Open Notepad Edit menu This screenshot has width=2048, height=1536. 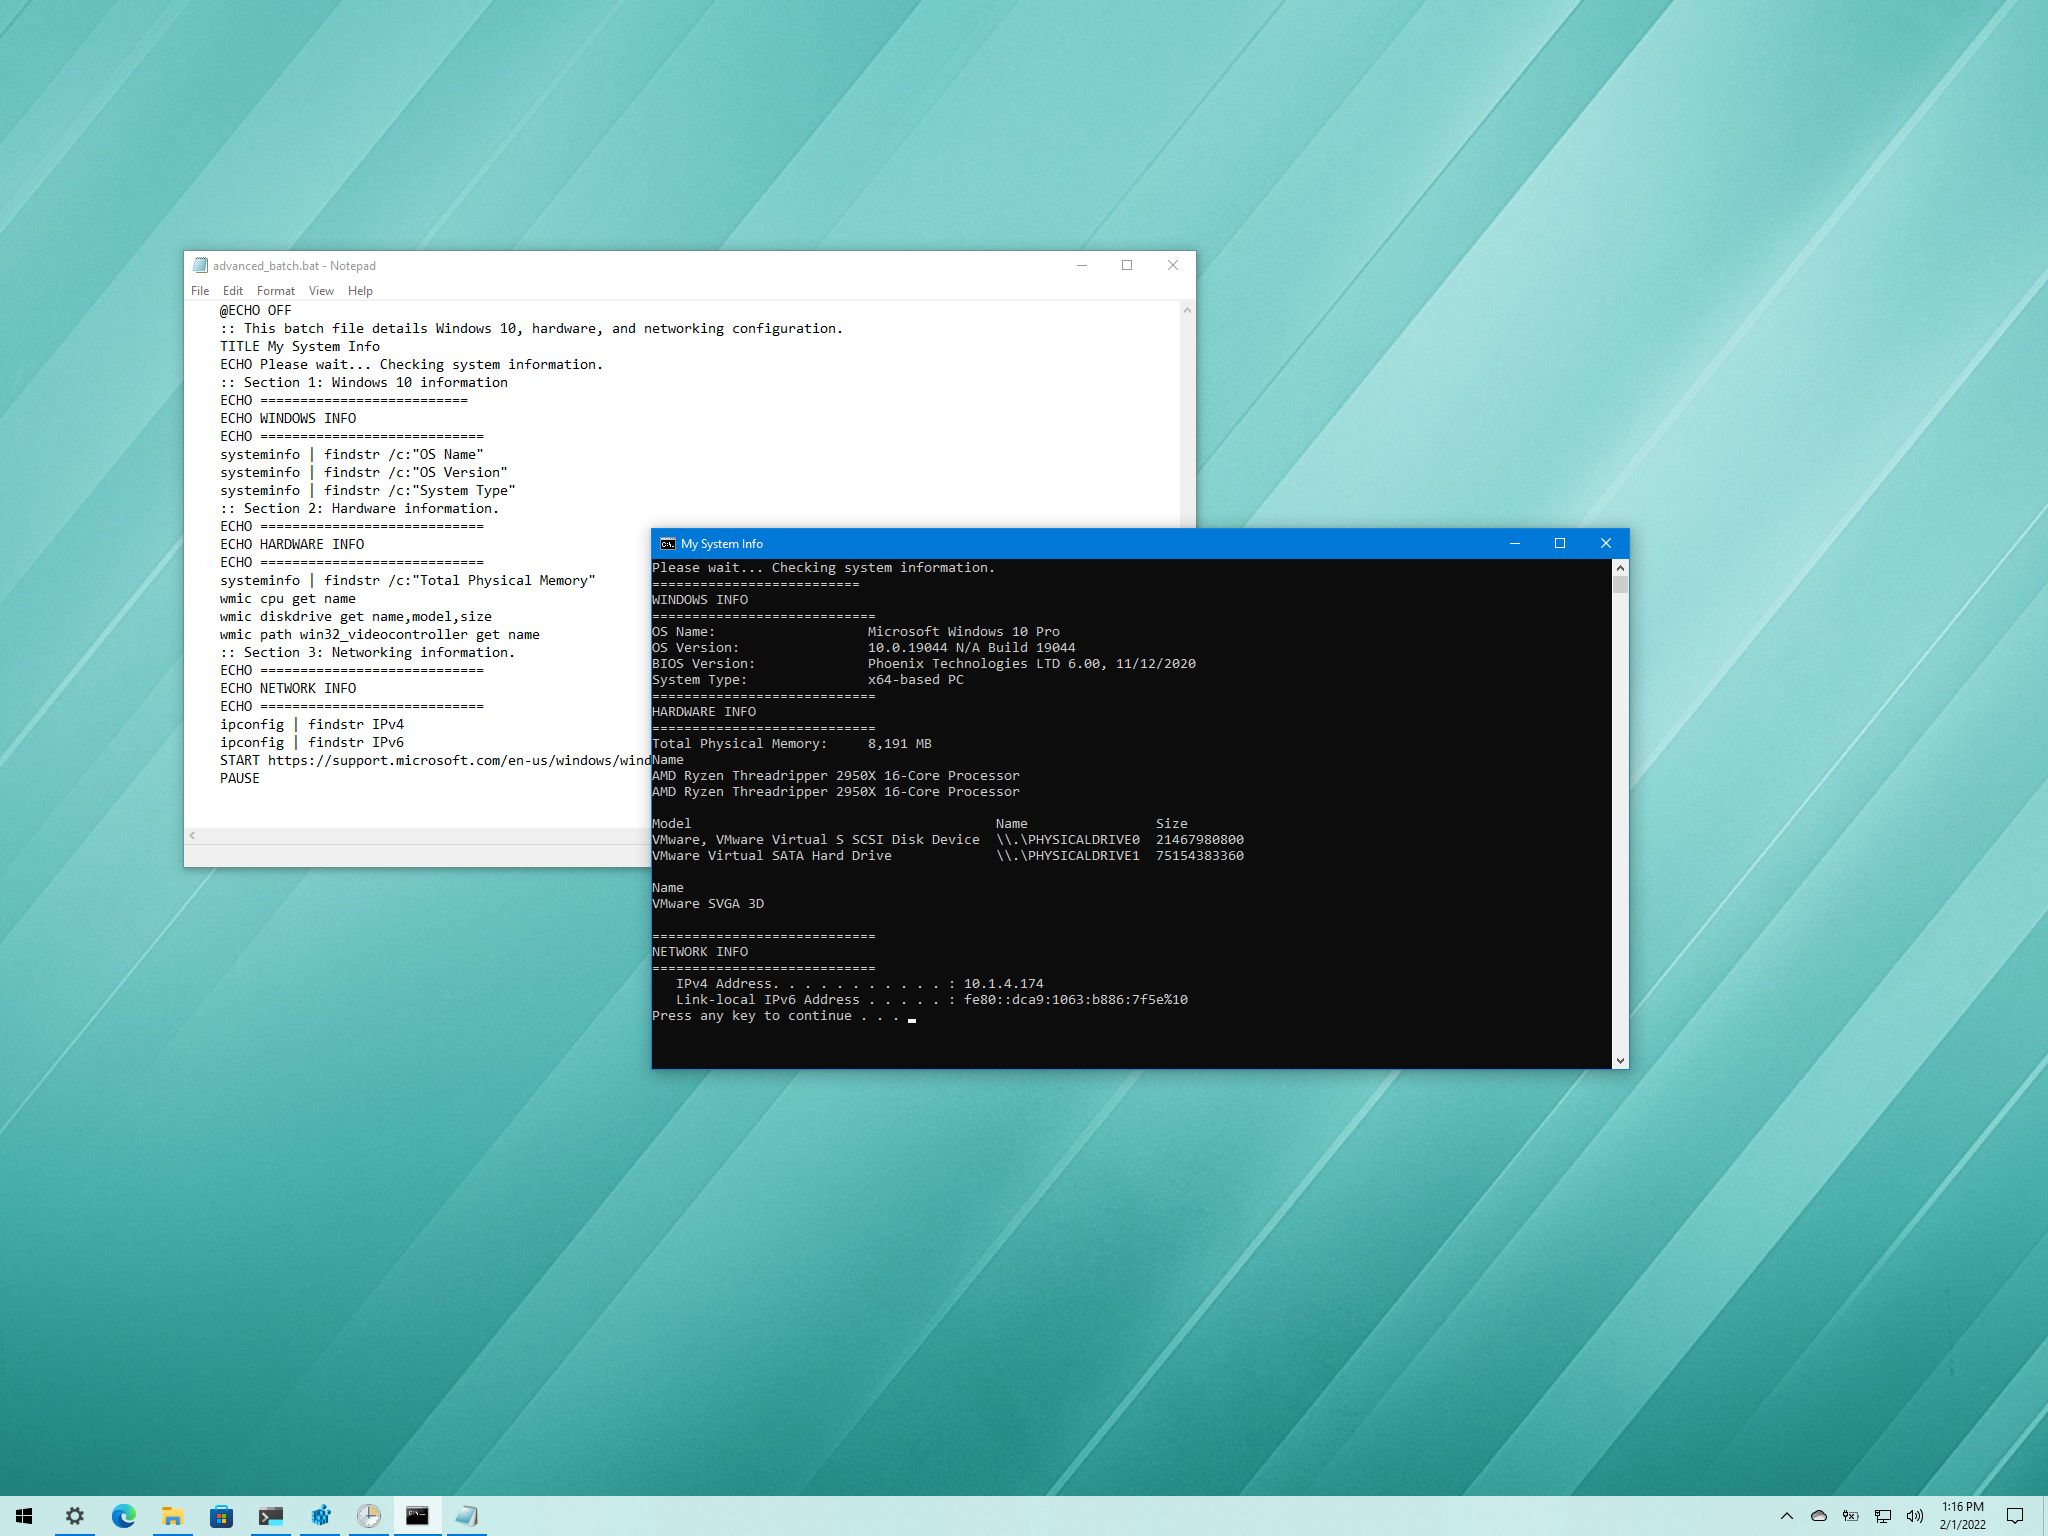[233, 291]
